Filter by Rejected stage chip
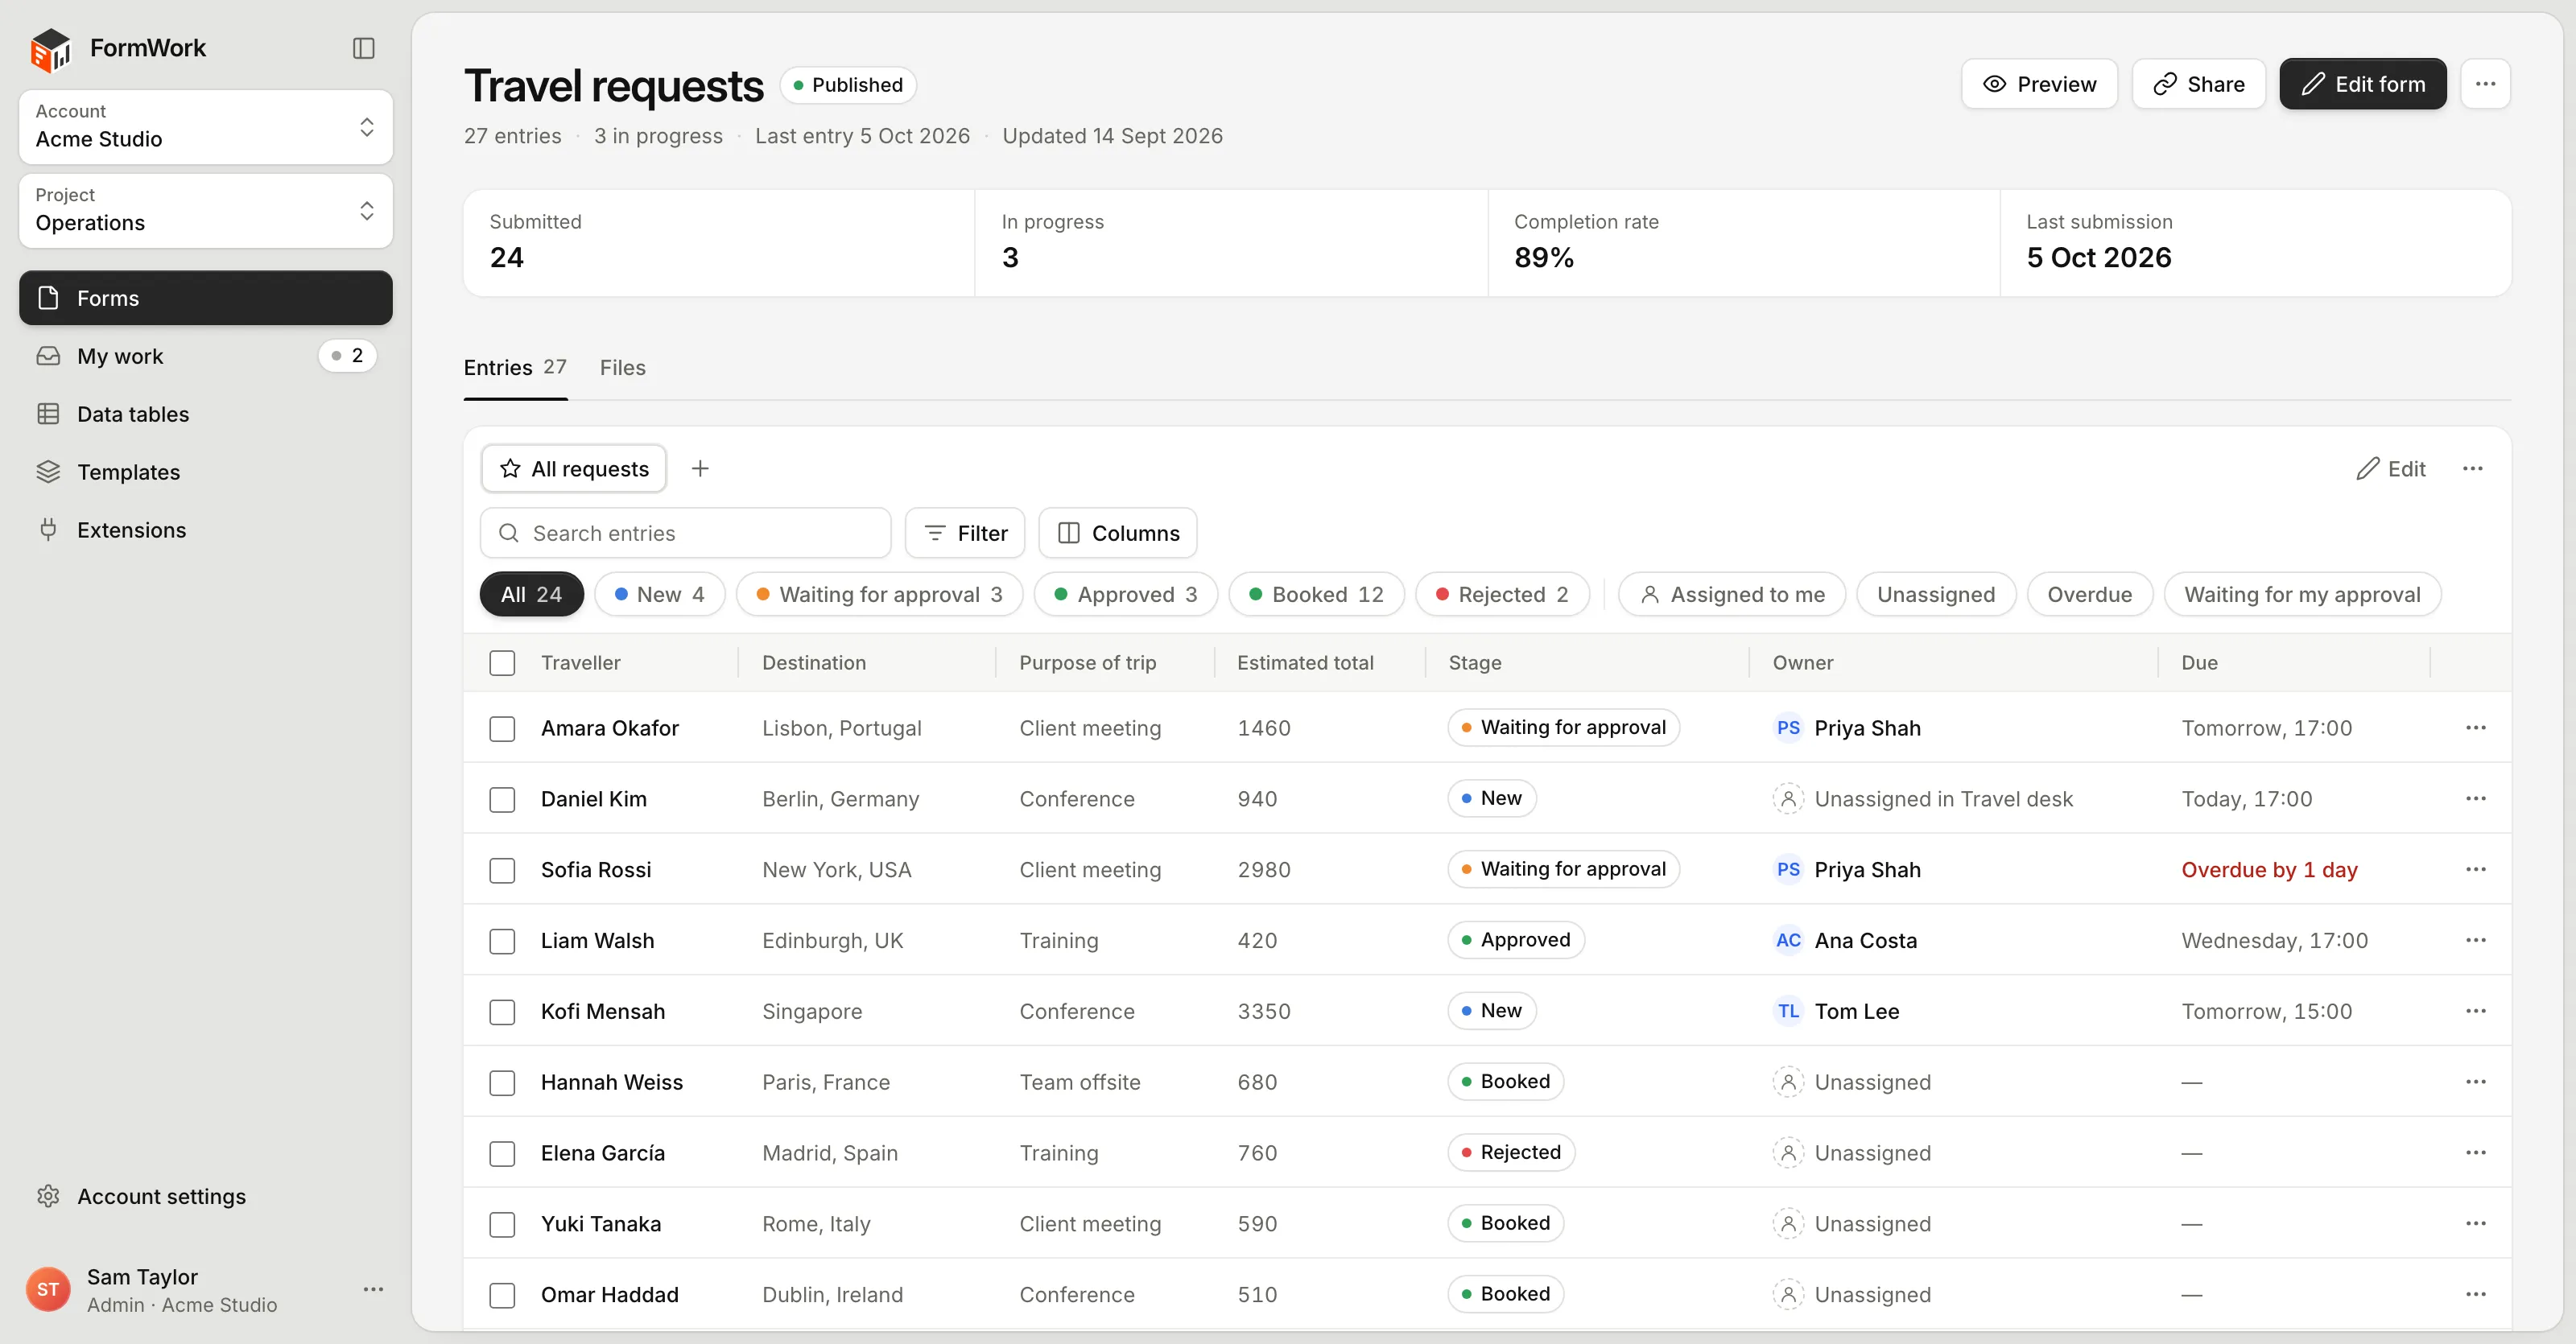The image size is (2576, 1344). (1502, 595)
